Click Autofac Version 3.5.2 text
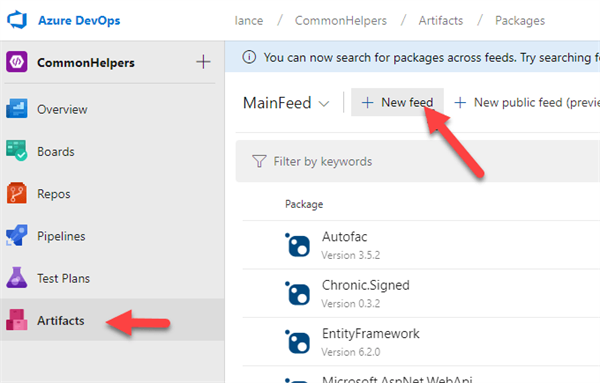Screen dimensions: 600x383 point(351,255)
